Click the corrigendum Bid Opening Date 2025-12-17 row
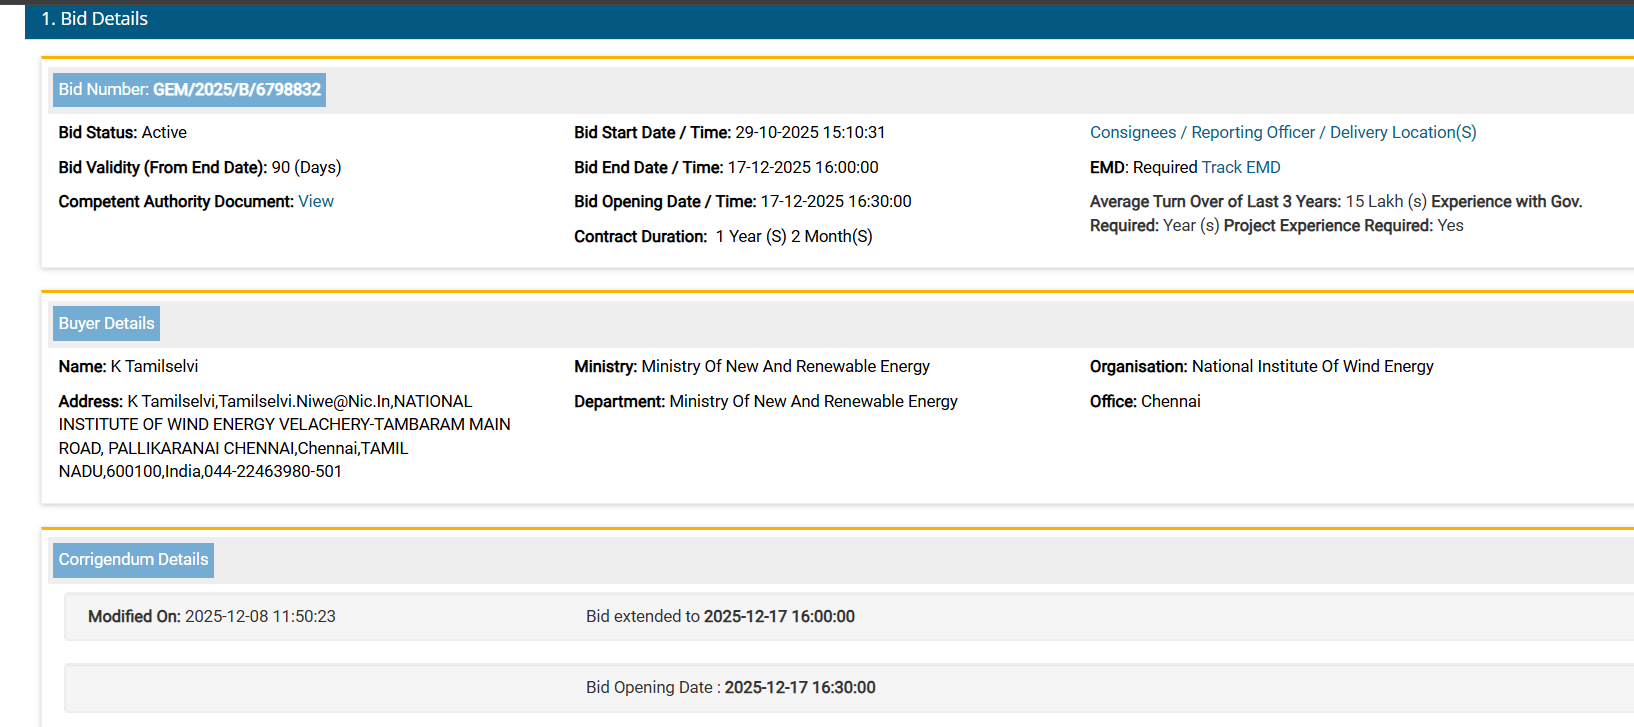1634x727 pixels. [x=730, y=688]
